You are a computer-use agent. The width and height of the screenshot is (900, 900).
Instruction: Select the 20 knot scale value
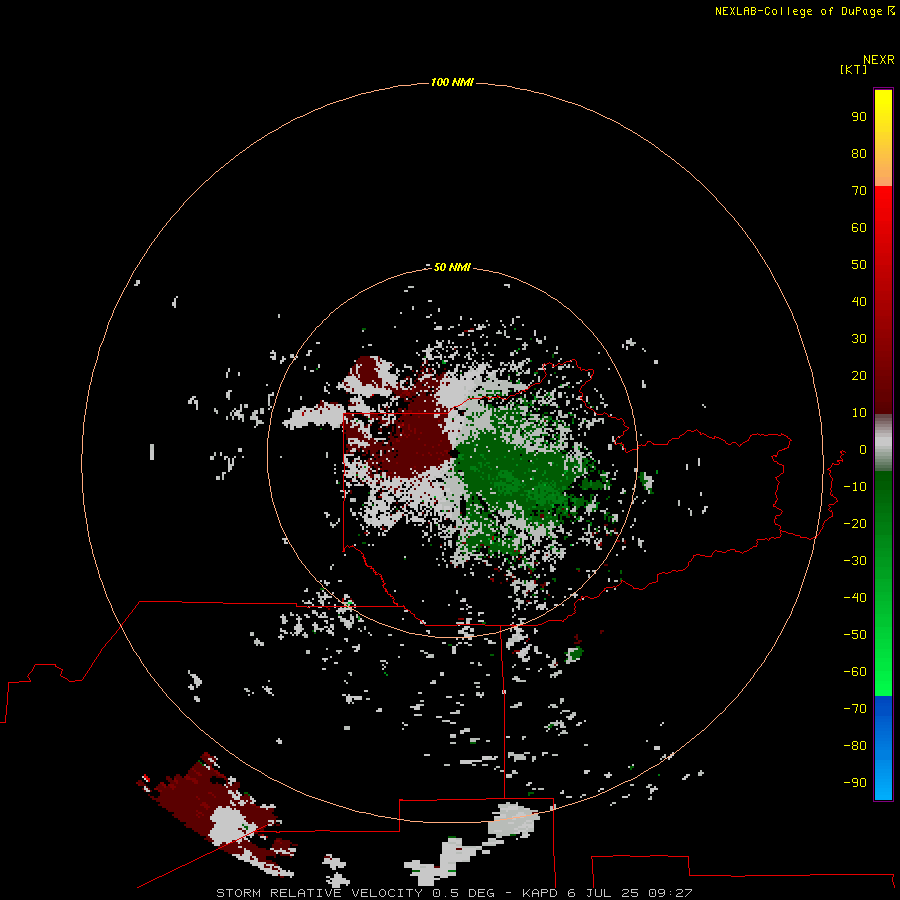pos(859,375)
